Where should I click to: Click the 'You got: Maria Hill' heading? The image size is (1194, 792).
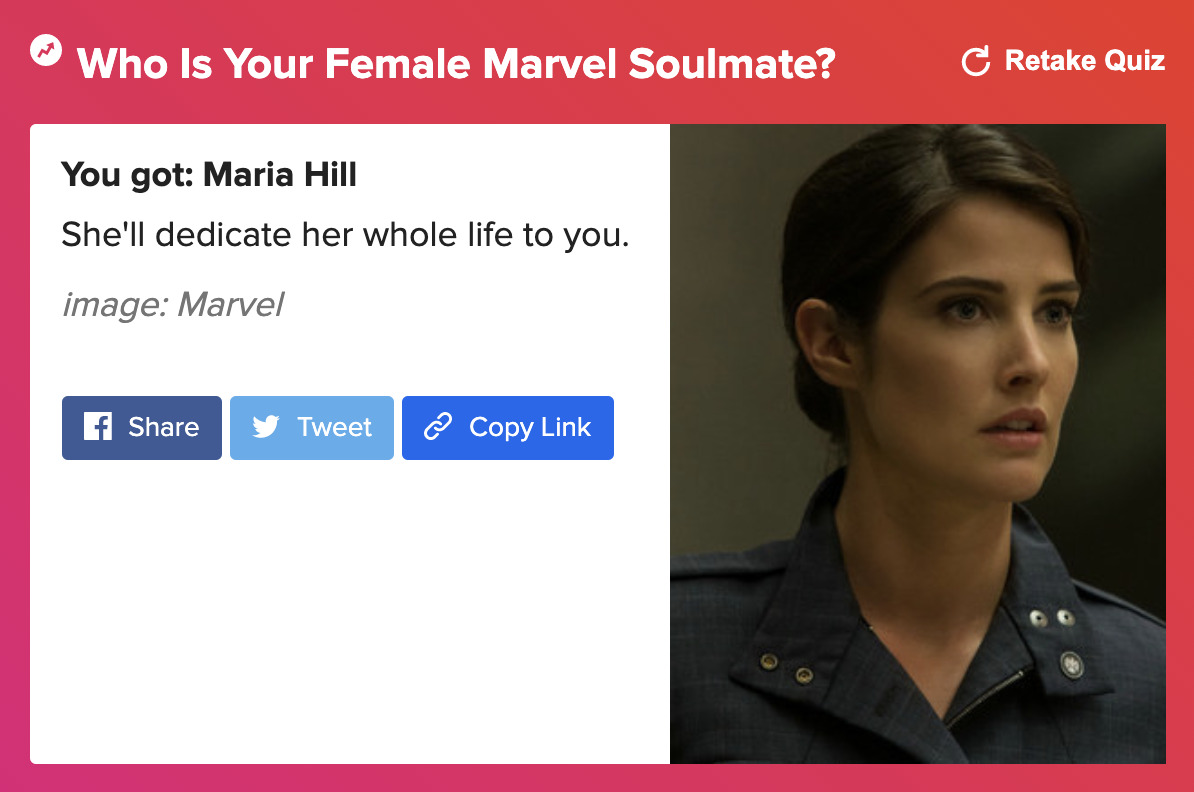point(209,174)
